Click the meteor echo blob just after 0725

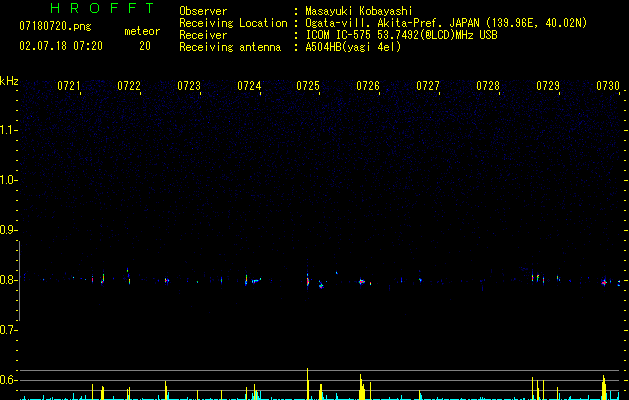click(x=321, y=286)
